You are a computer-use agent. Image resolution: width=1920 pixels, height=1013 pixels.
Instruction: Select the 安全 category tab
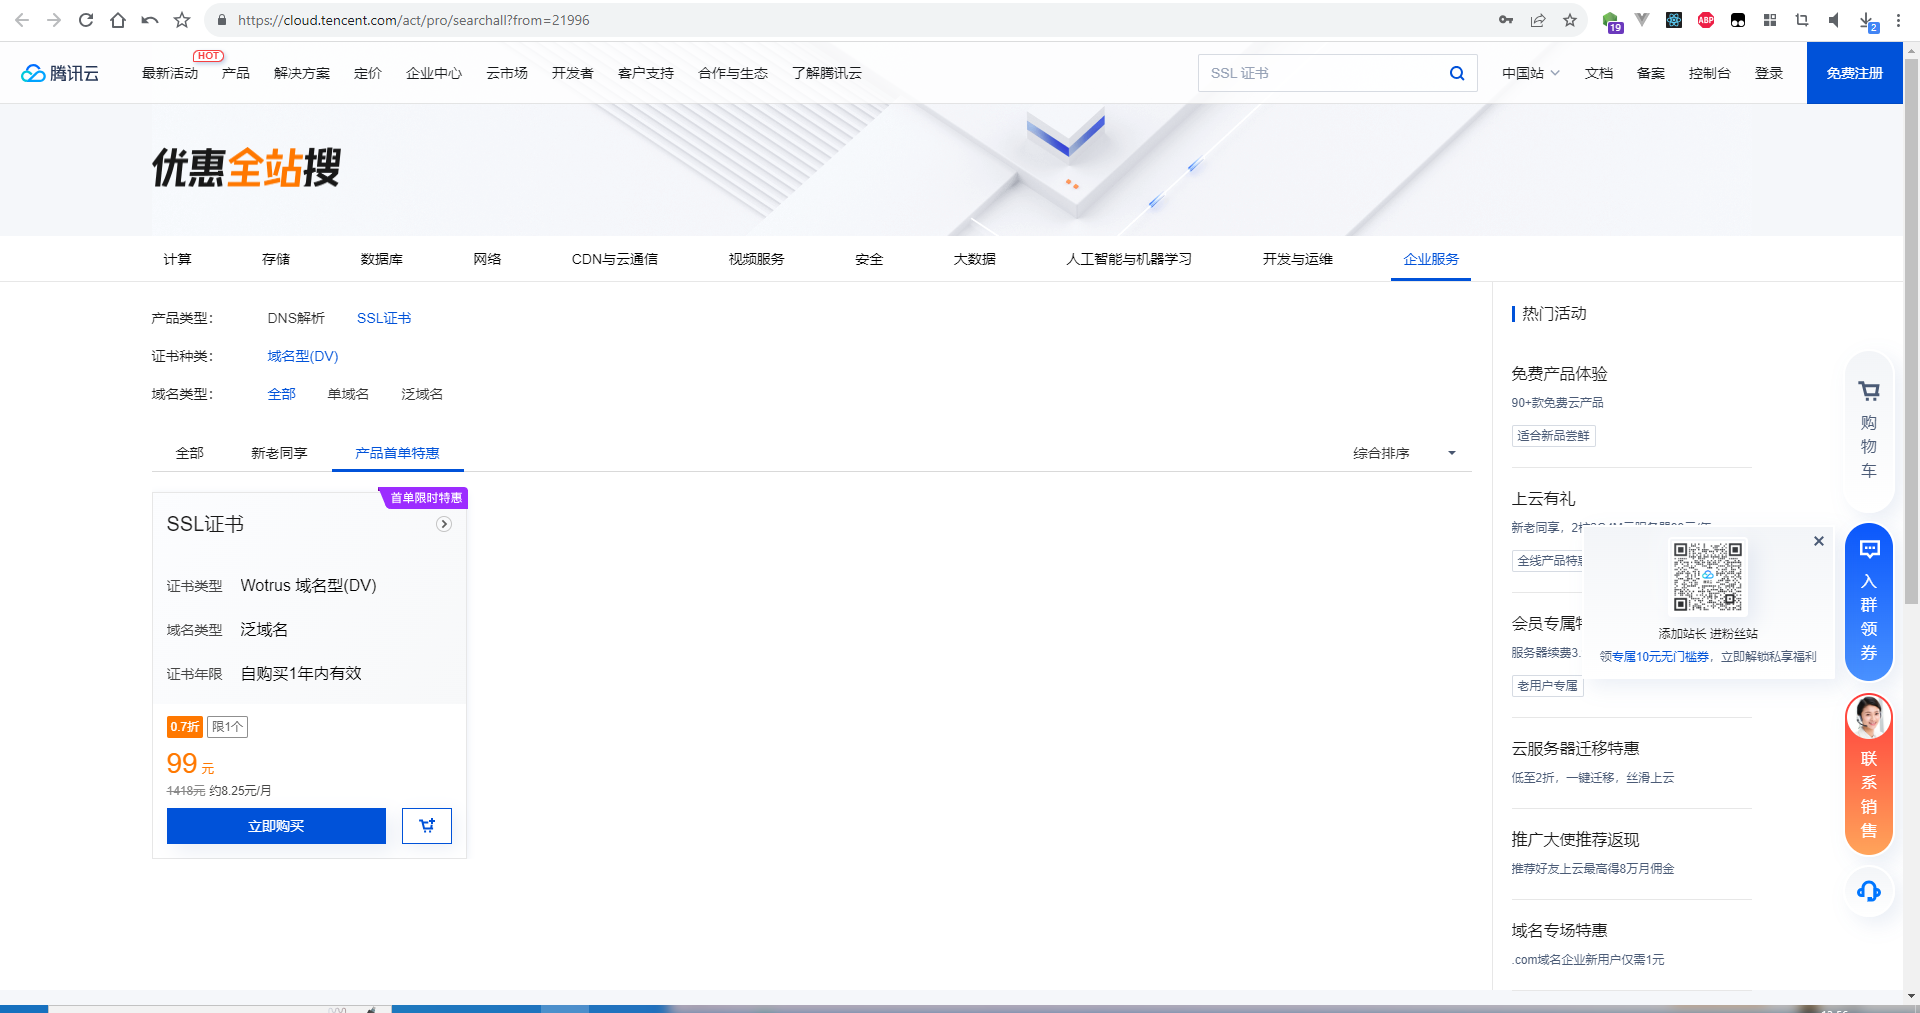click(869, 259)
